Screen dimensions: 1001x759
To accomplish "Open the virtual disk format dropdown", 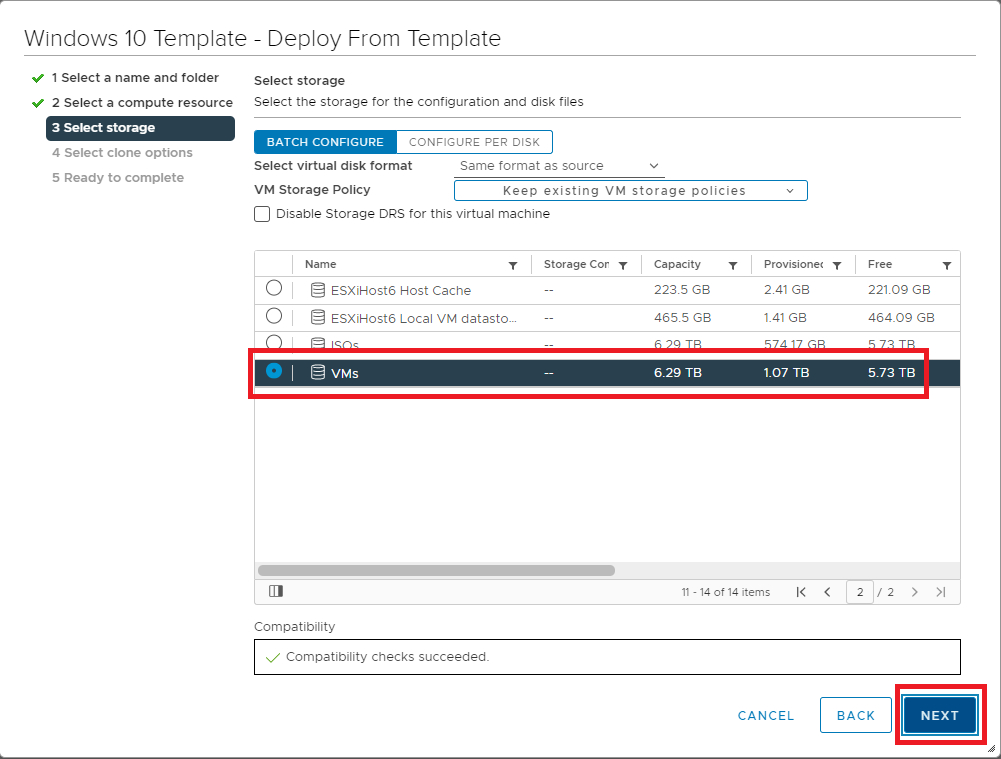I will pos(559,166).
